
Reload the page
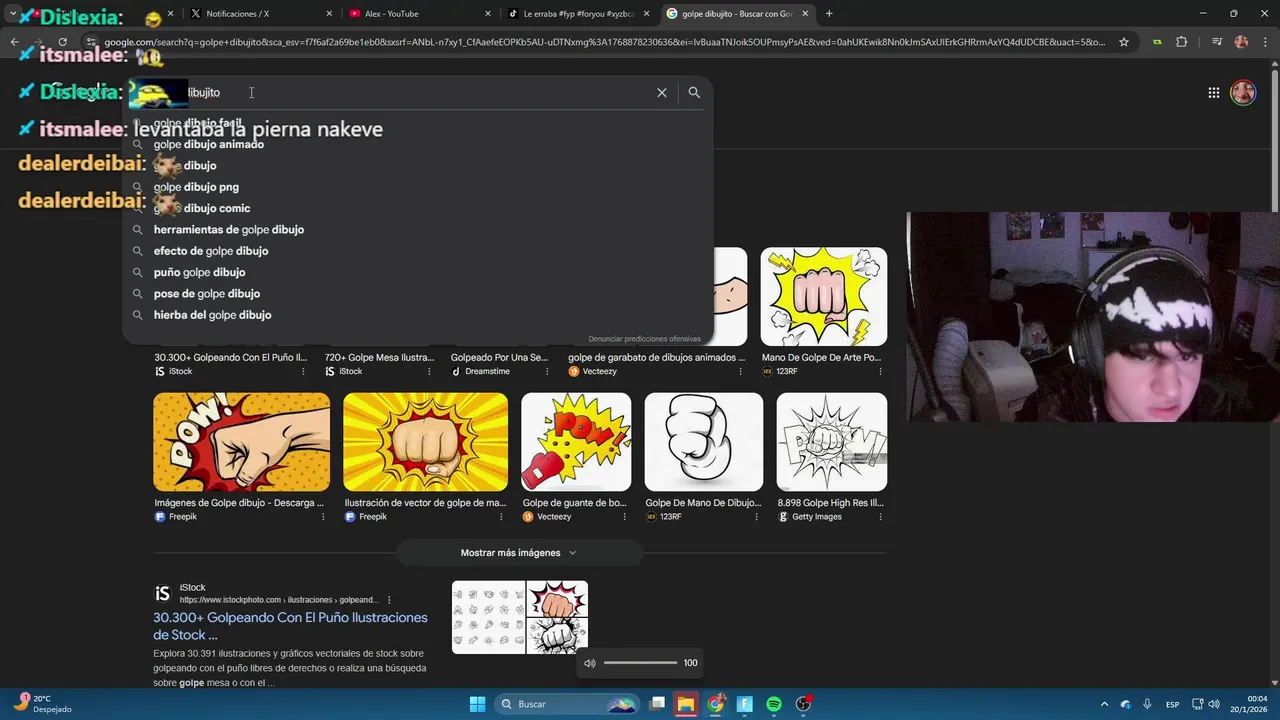(62, 42)
